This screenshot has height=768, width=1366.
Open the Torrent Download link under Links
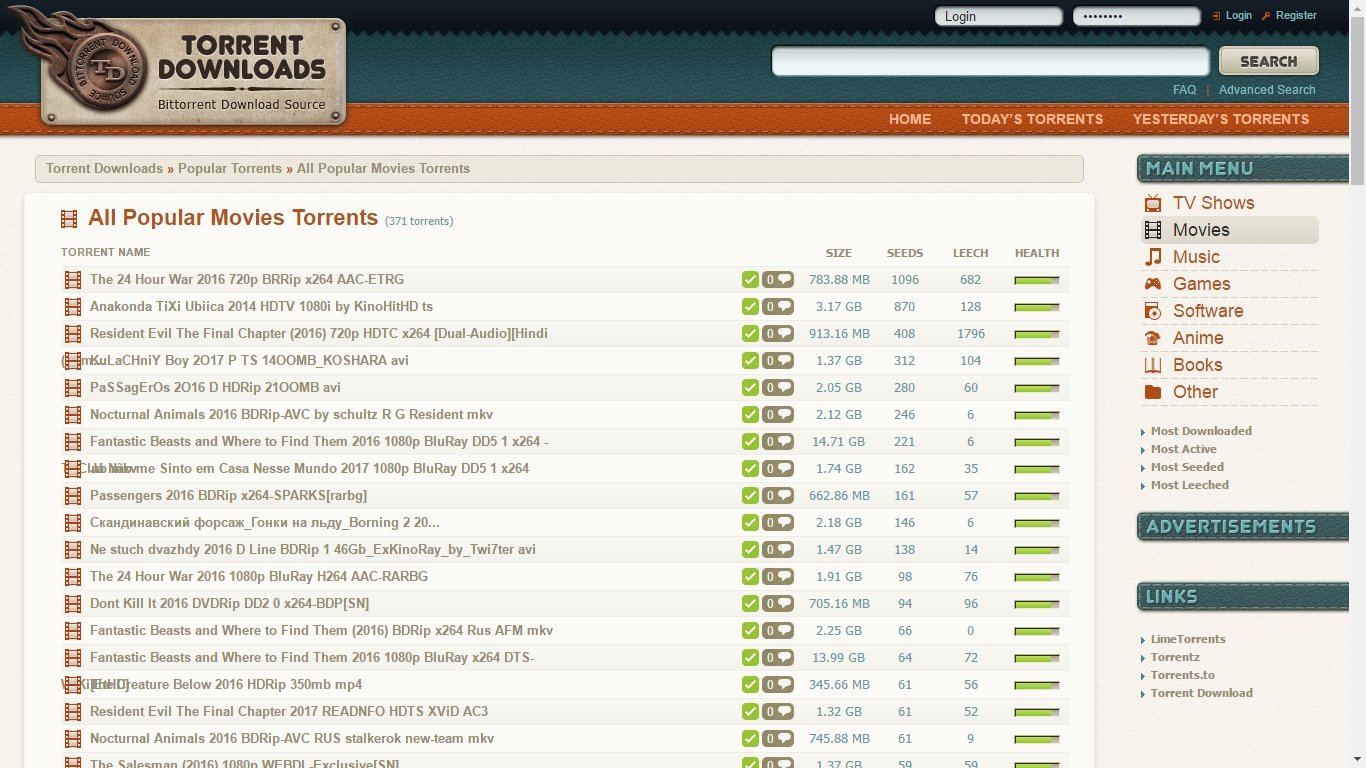pos(1201,693)
